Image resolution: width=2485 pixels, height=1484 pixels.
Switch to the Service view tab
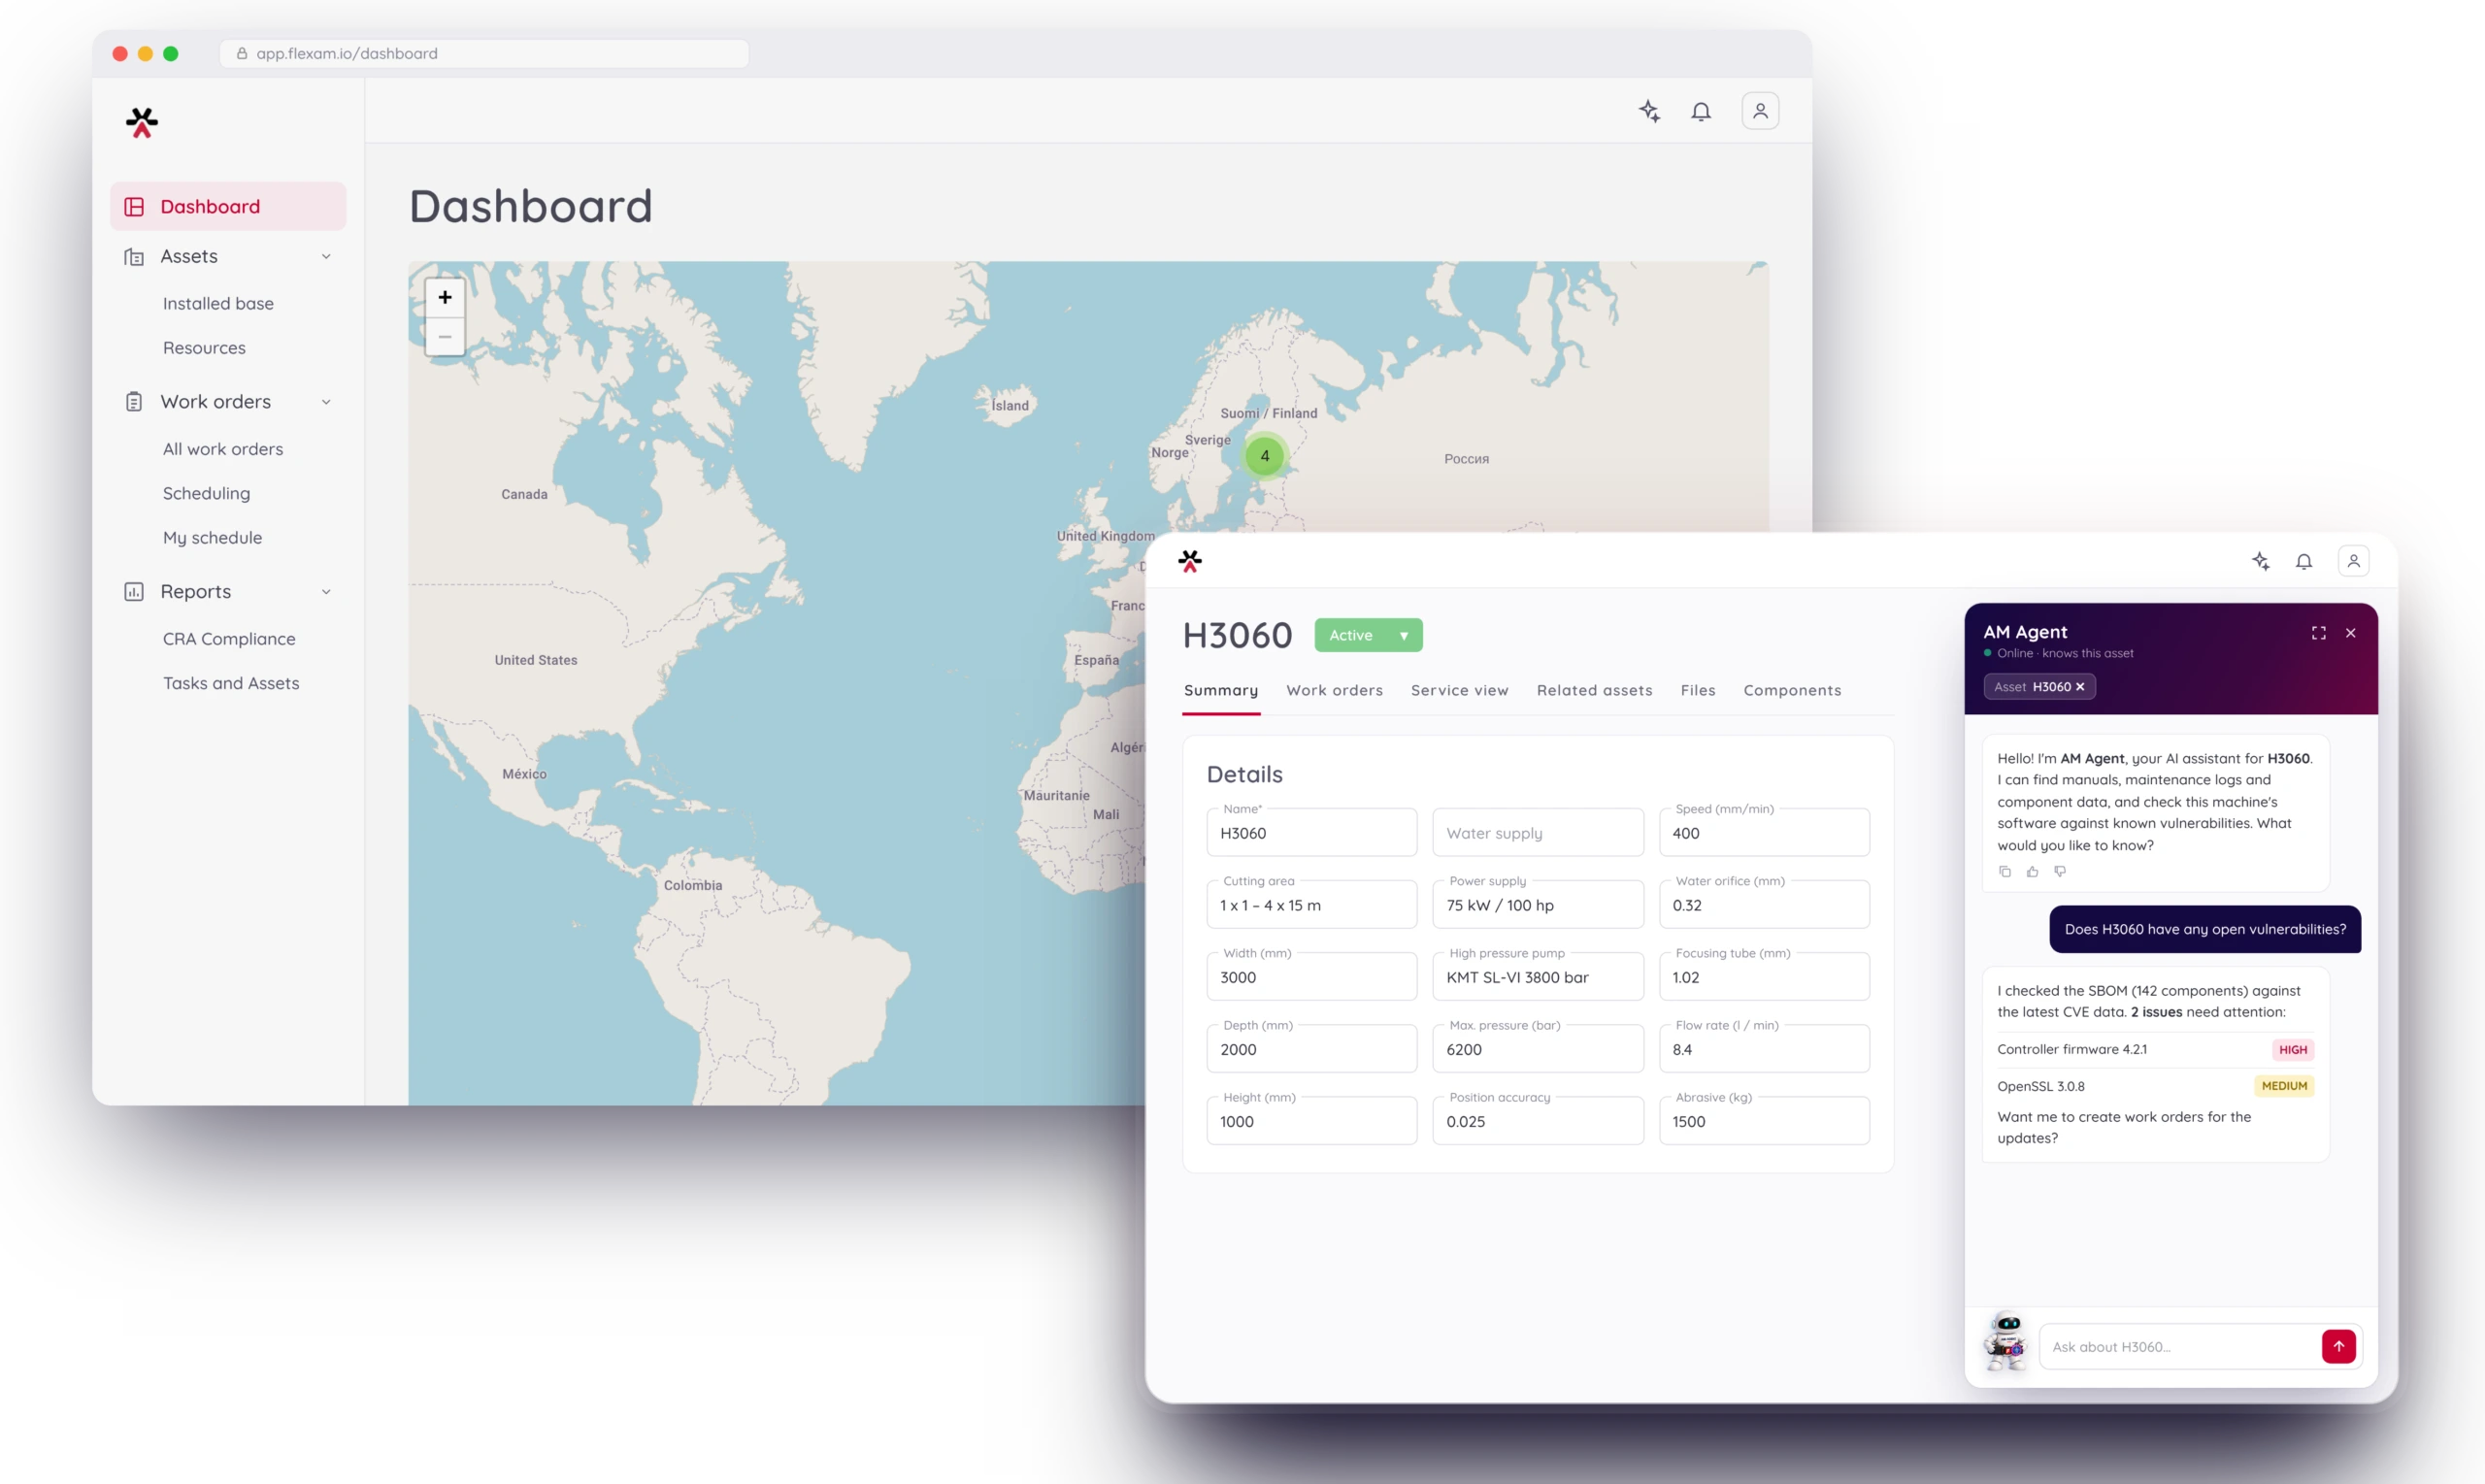click(x=1459, y=690)
